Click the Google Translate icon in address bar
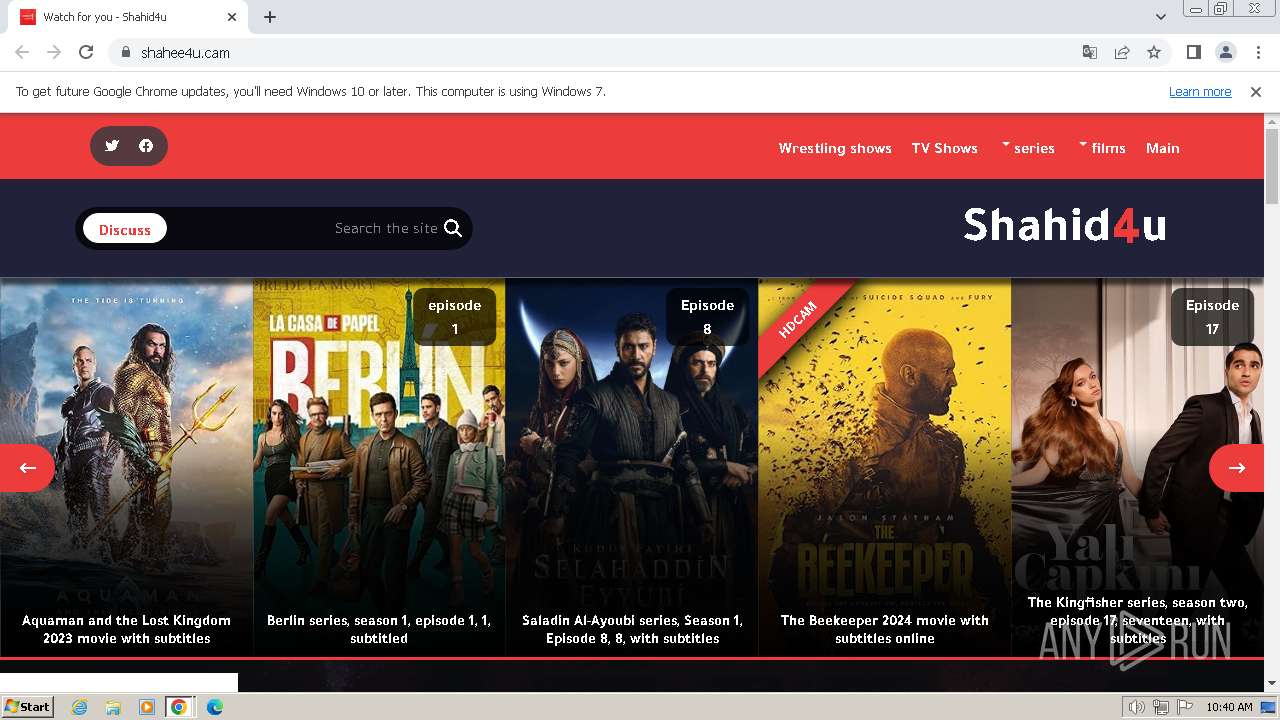The image size is (1280, 720). (1090, 52)
